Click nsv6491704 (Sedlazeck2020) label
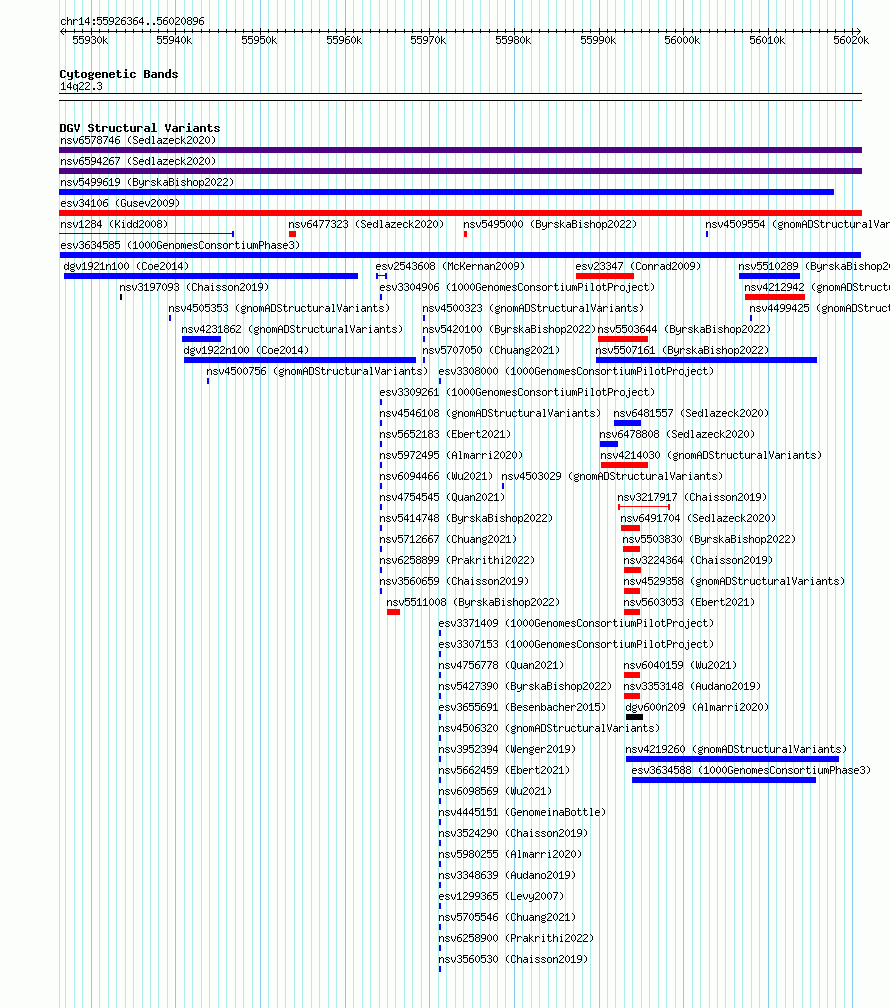890x1008 pixels. [698, 518]
